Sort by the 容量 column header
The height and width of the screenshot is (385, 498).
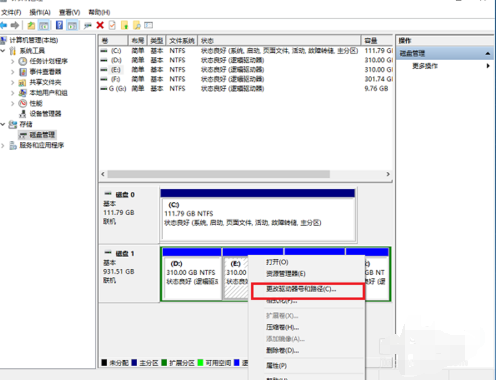[x=377, y=41]
